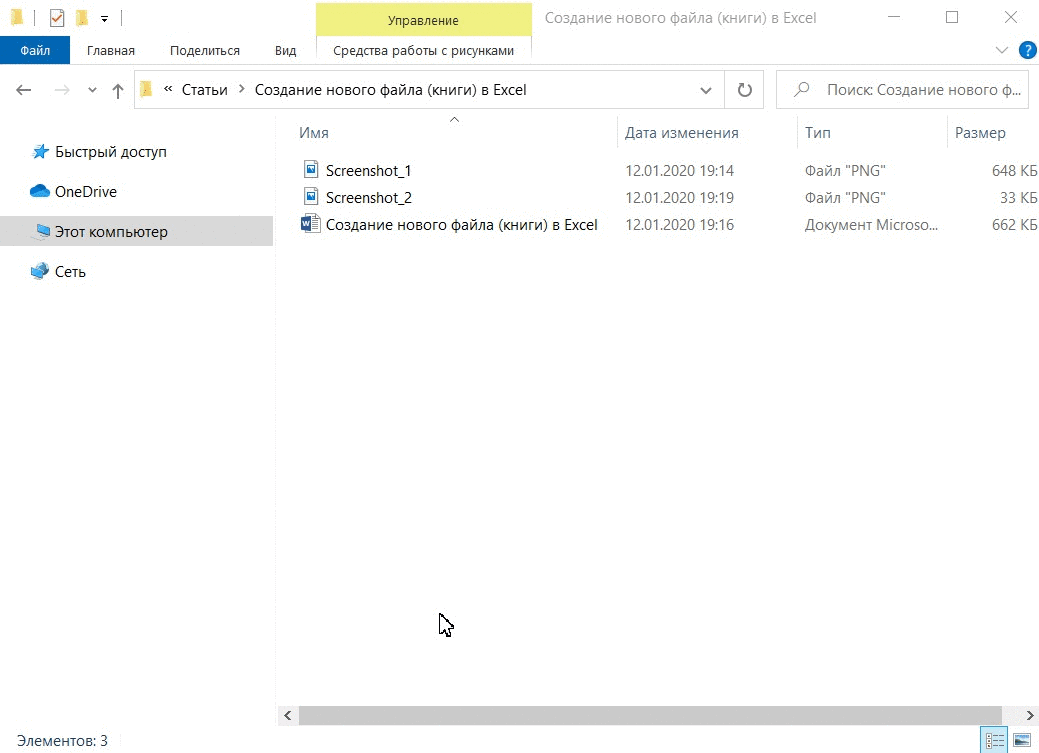The image size is (1039, 753).
Task: Click the magnifier search icon
Action: tap(802, 89)
